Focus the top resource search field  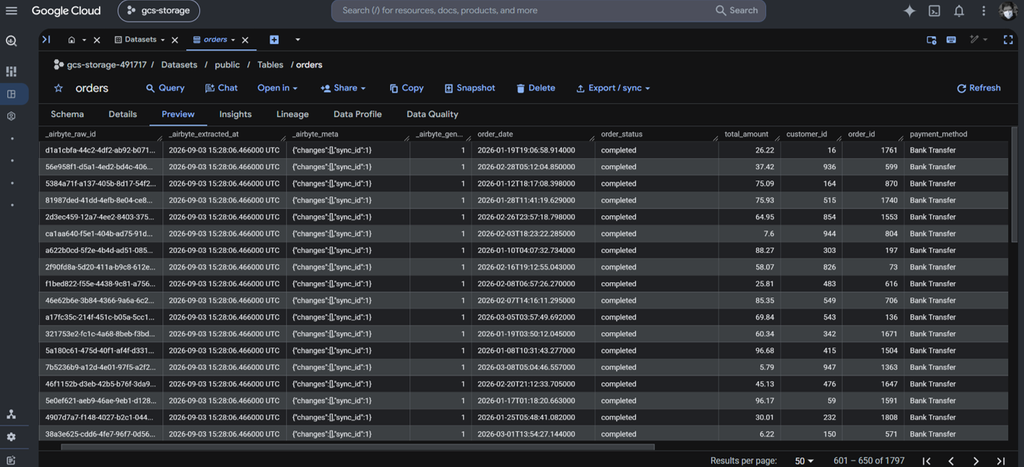[x=522, y=10]
